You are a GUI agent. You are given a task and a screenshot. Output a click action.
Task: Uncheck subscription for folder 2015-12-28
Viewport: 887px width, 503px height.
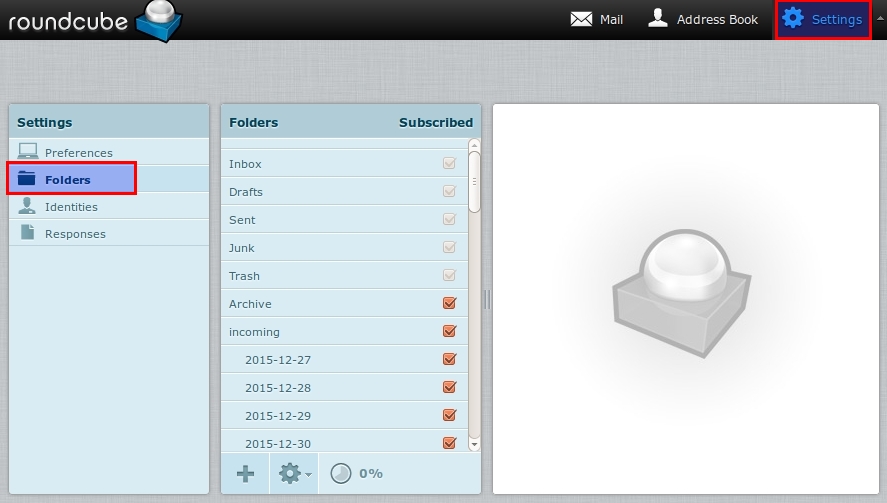[449, 388]
